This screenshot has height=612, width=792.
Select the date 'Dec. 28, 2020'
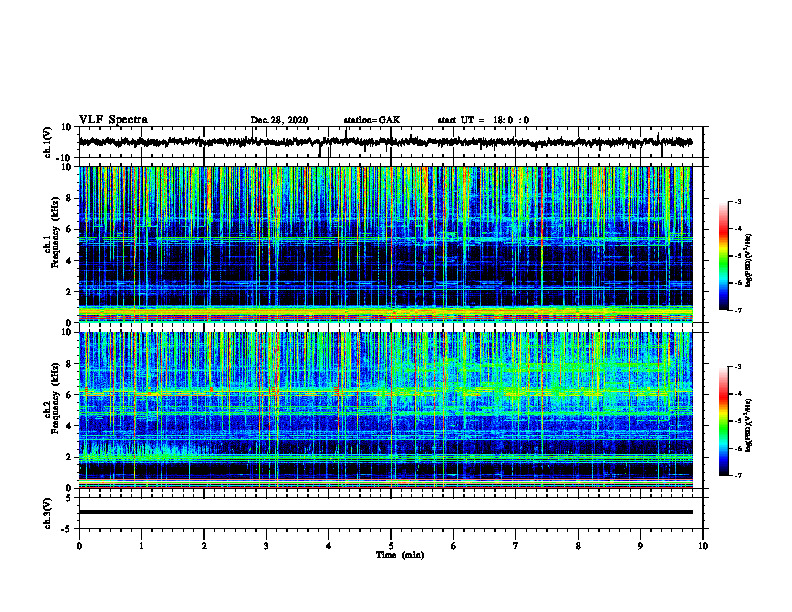point(279,120)
